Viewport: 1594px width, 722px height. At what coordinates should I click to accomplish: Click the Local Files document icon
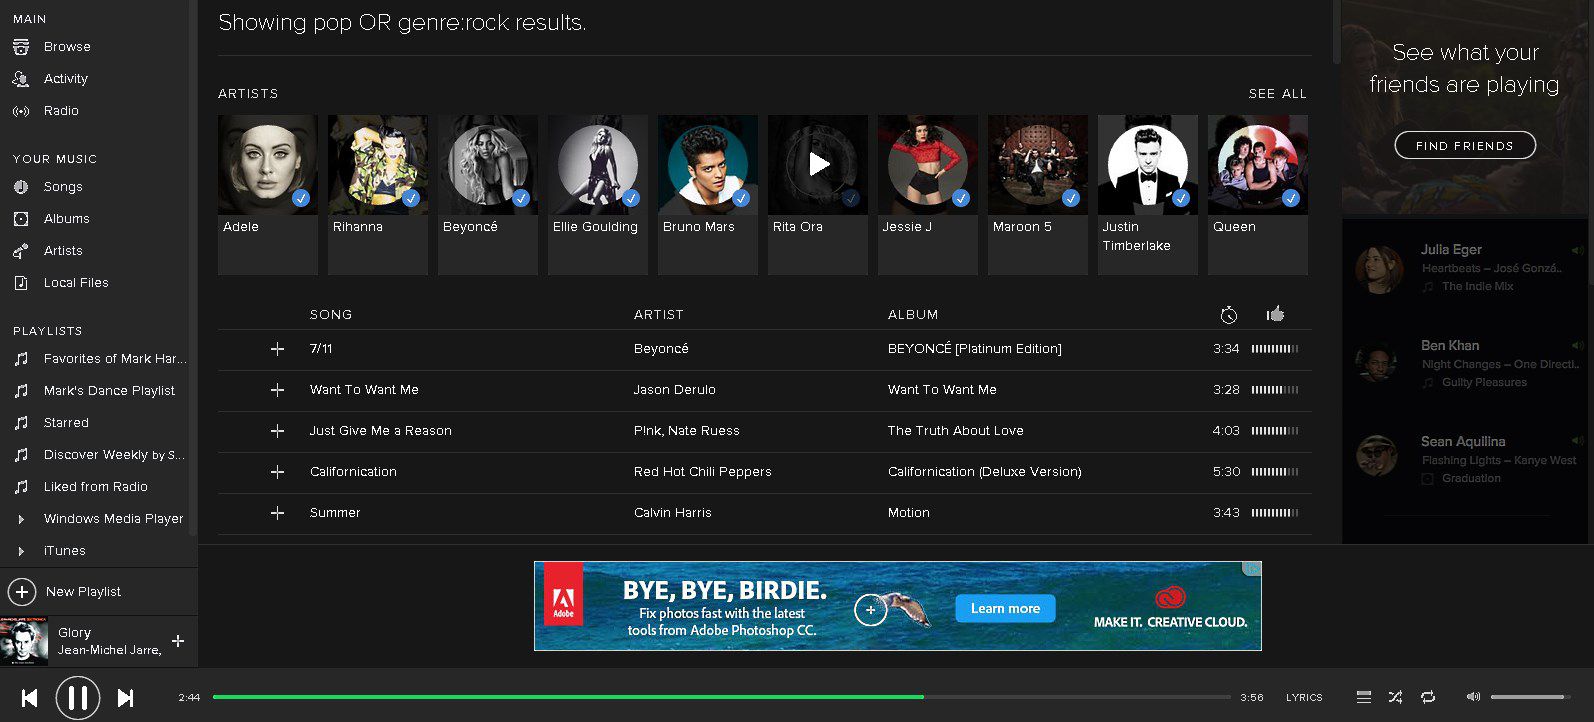tap(21, 283)
